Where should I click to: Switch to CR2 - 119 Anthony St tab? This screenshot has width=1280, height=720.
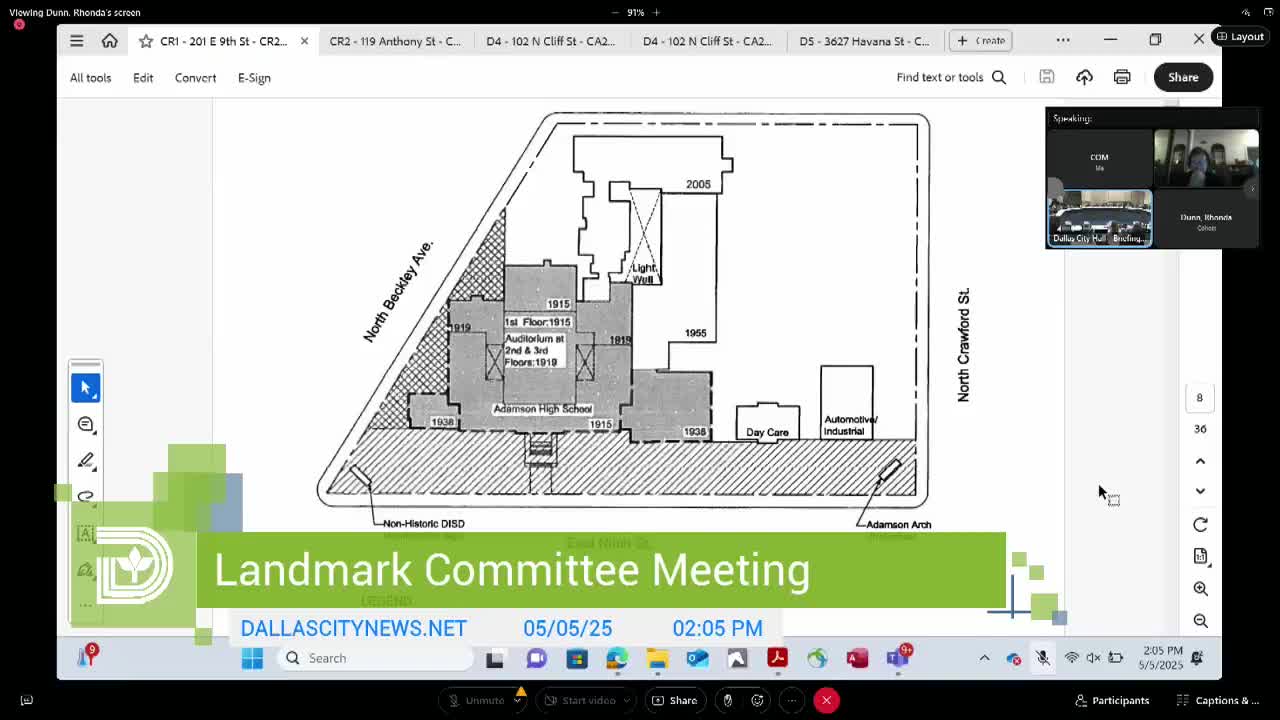(395, 41)
